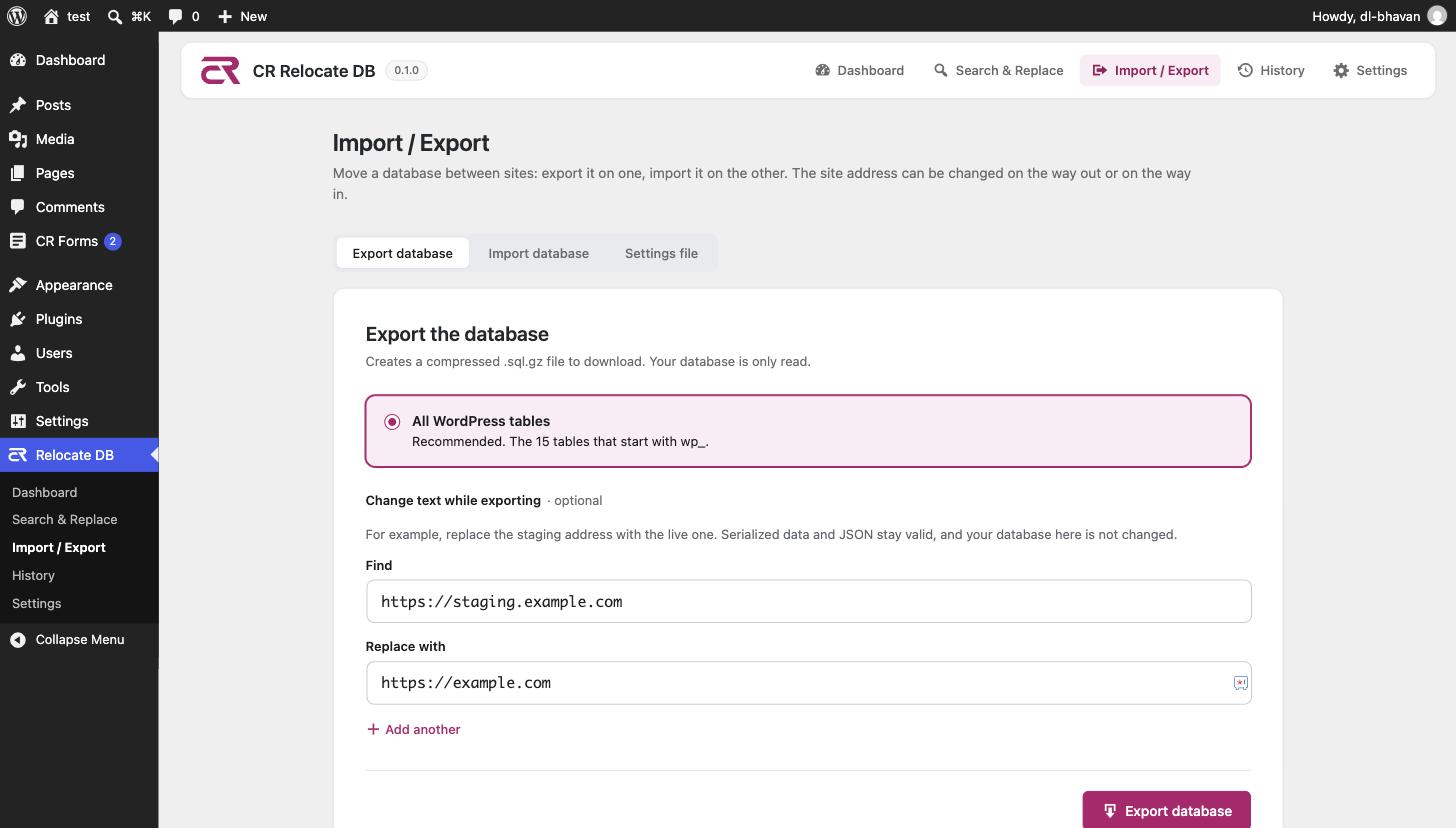Add another find and replace pair
The width and height of the screenshot is (1456, 828).
pyautogui.click(x=413, y=729)
